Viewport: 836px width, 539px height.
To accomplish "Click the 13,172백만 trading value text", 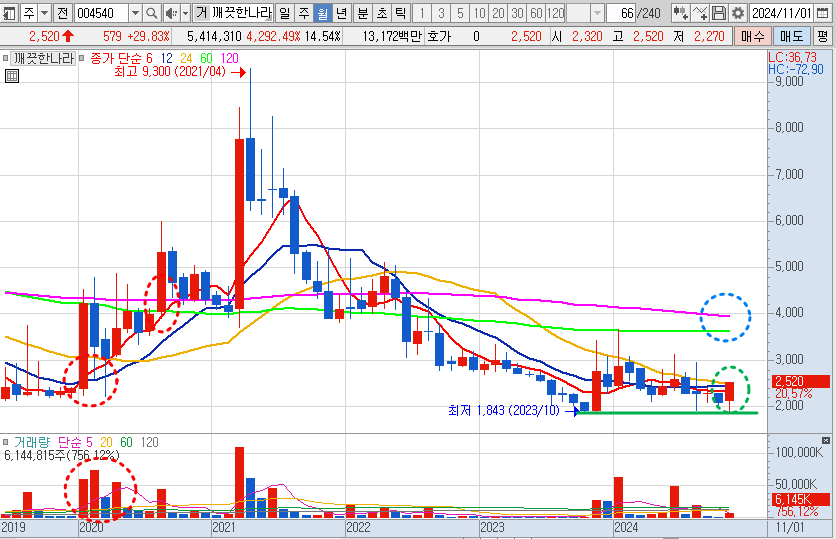I will click(392, 36).
